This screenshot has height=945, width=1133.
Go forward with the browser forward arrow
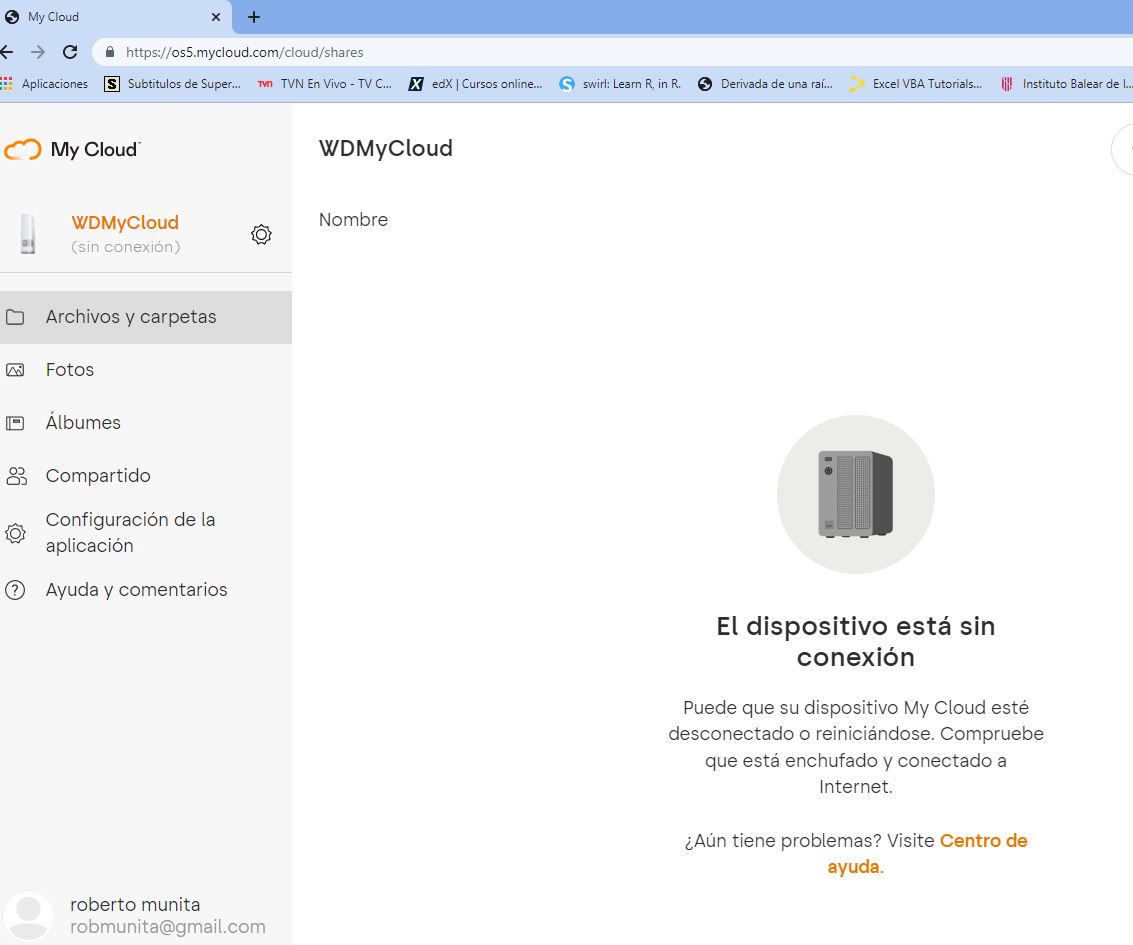(38, 52)
